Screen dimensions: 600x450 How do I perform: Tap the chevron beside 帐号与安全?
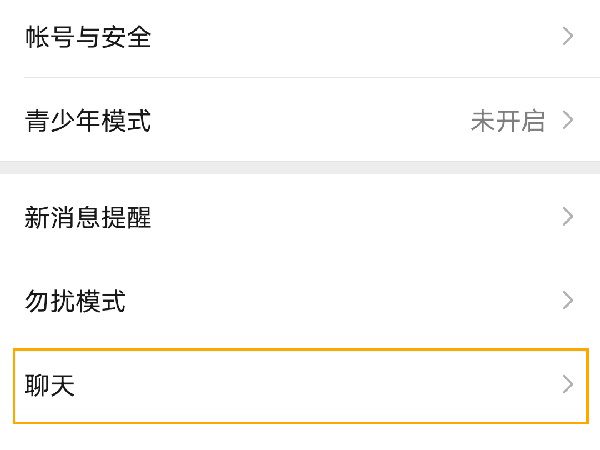(568, 37)
